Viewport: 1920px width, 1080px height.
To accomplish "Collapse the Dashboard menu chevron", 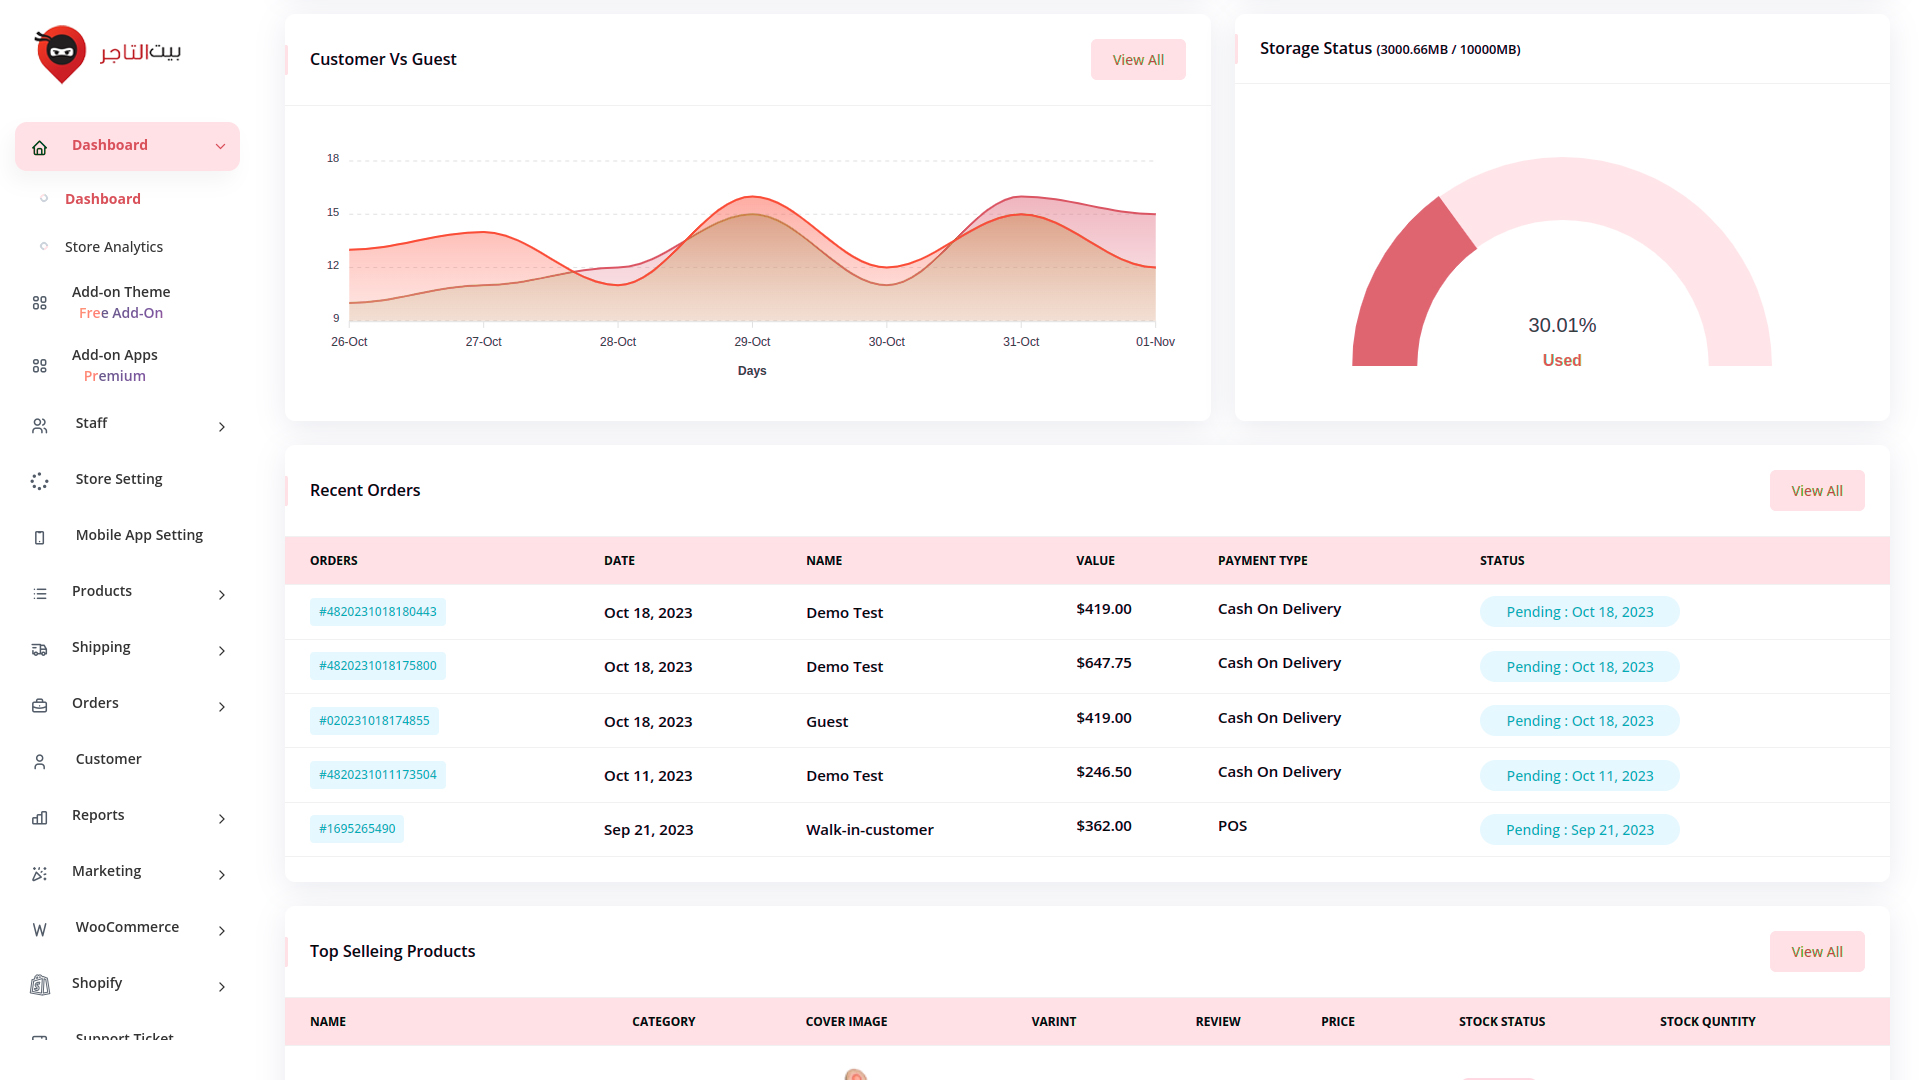I will tap(220, 147).
